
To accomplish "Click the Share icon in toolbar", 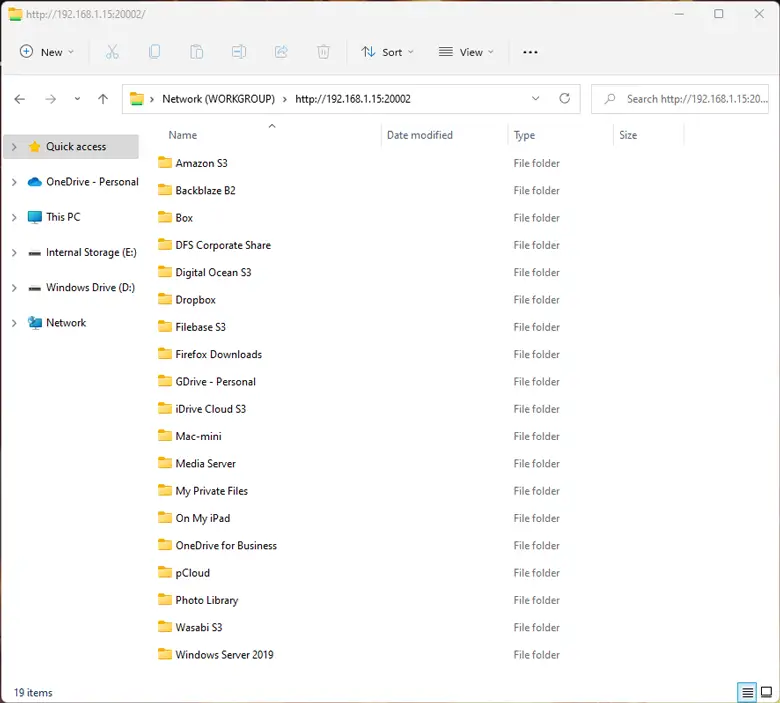I will (281, 52).
